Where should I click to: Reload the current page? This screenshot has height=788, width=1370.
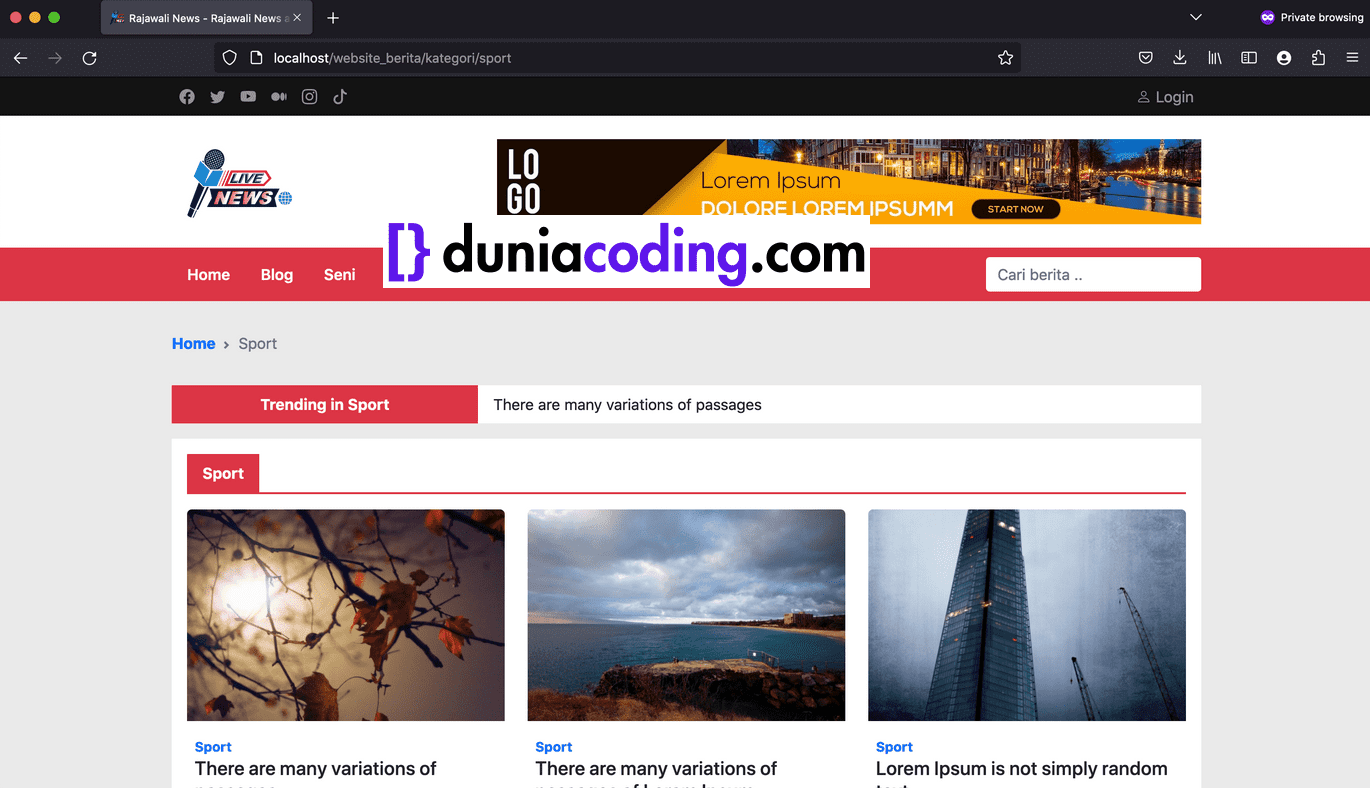89,58
